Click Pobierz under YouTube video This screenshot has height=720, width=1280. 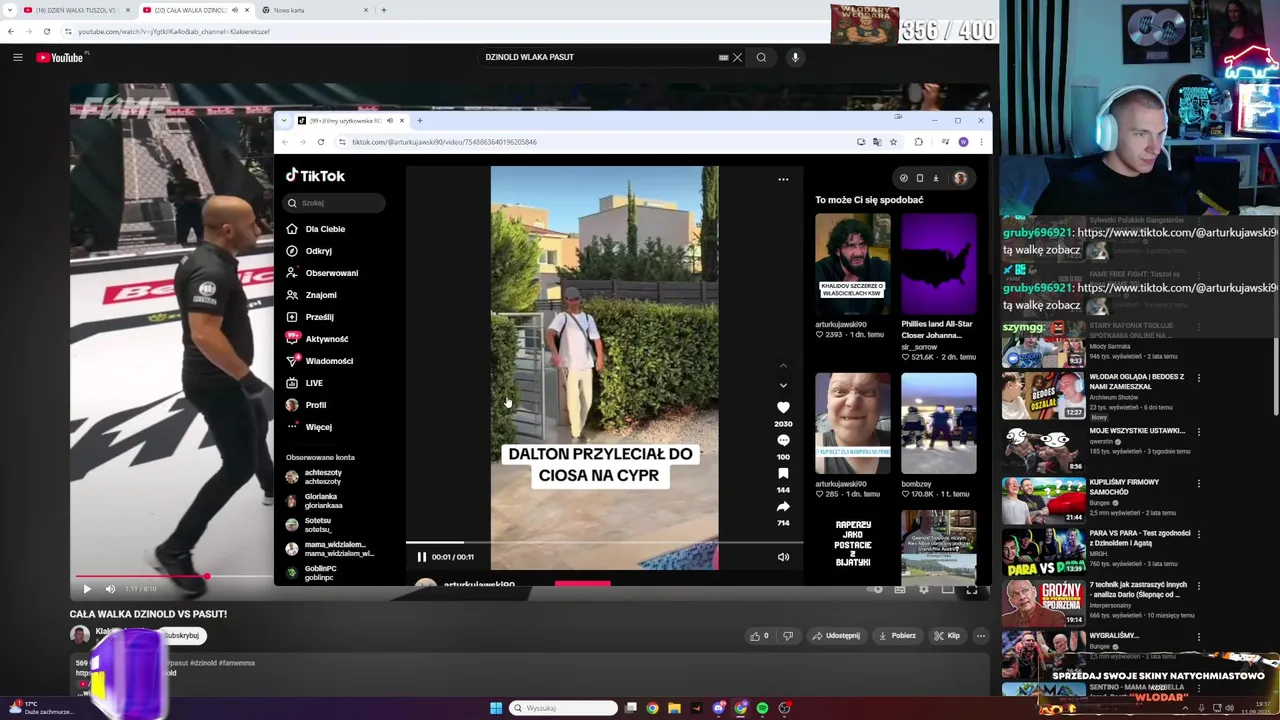(896, 636)
